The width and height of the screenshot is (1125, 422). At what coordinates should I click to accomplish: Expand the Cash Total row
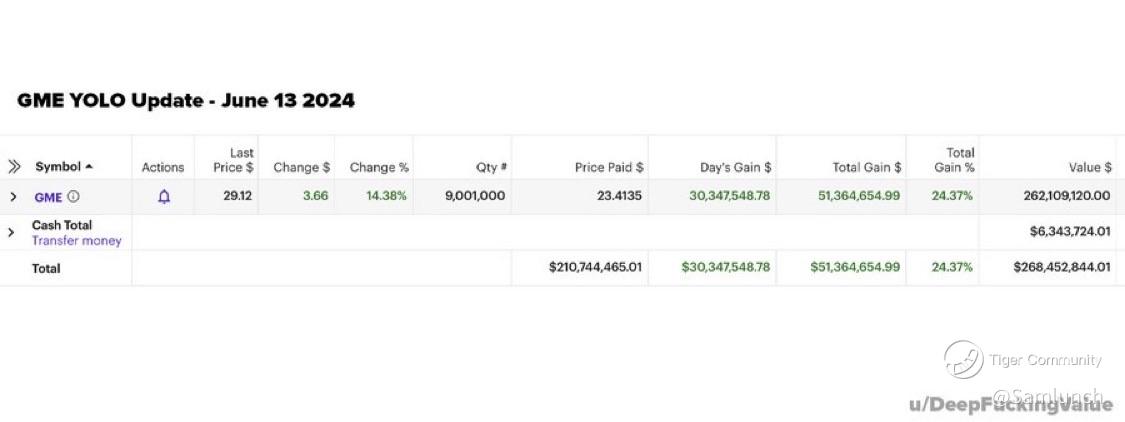pos(11,232)
